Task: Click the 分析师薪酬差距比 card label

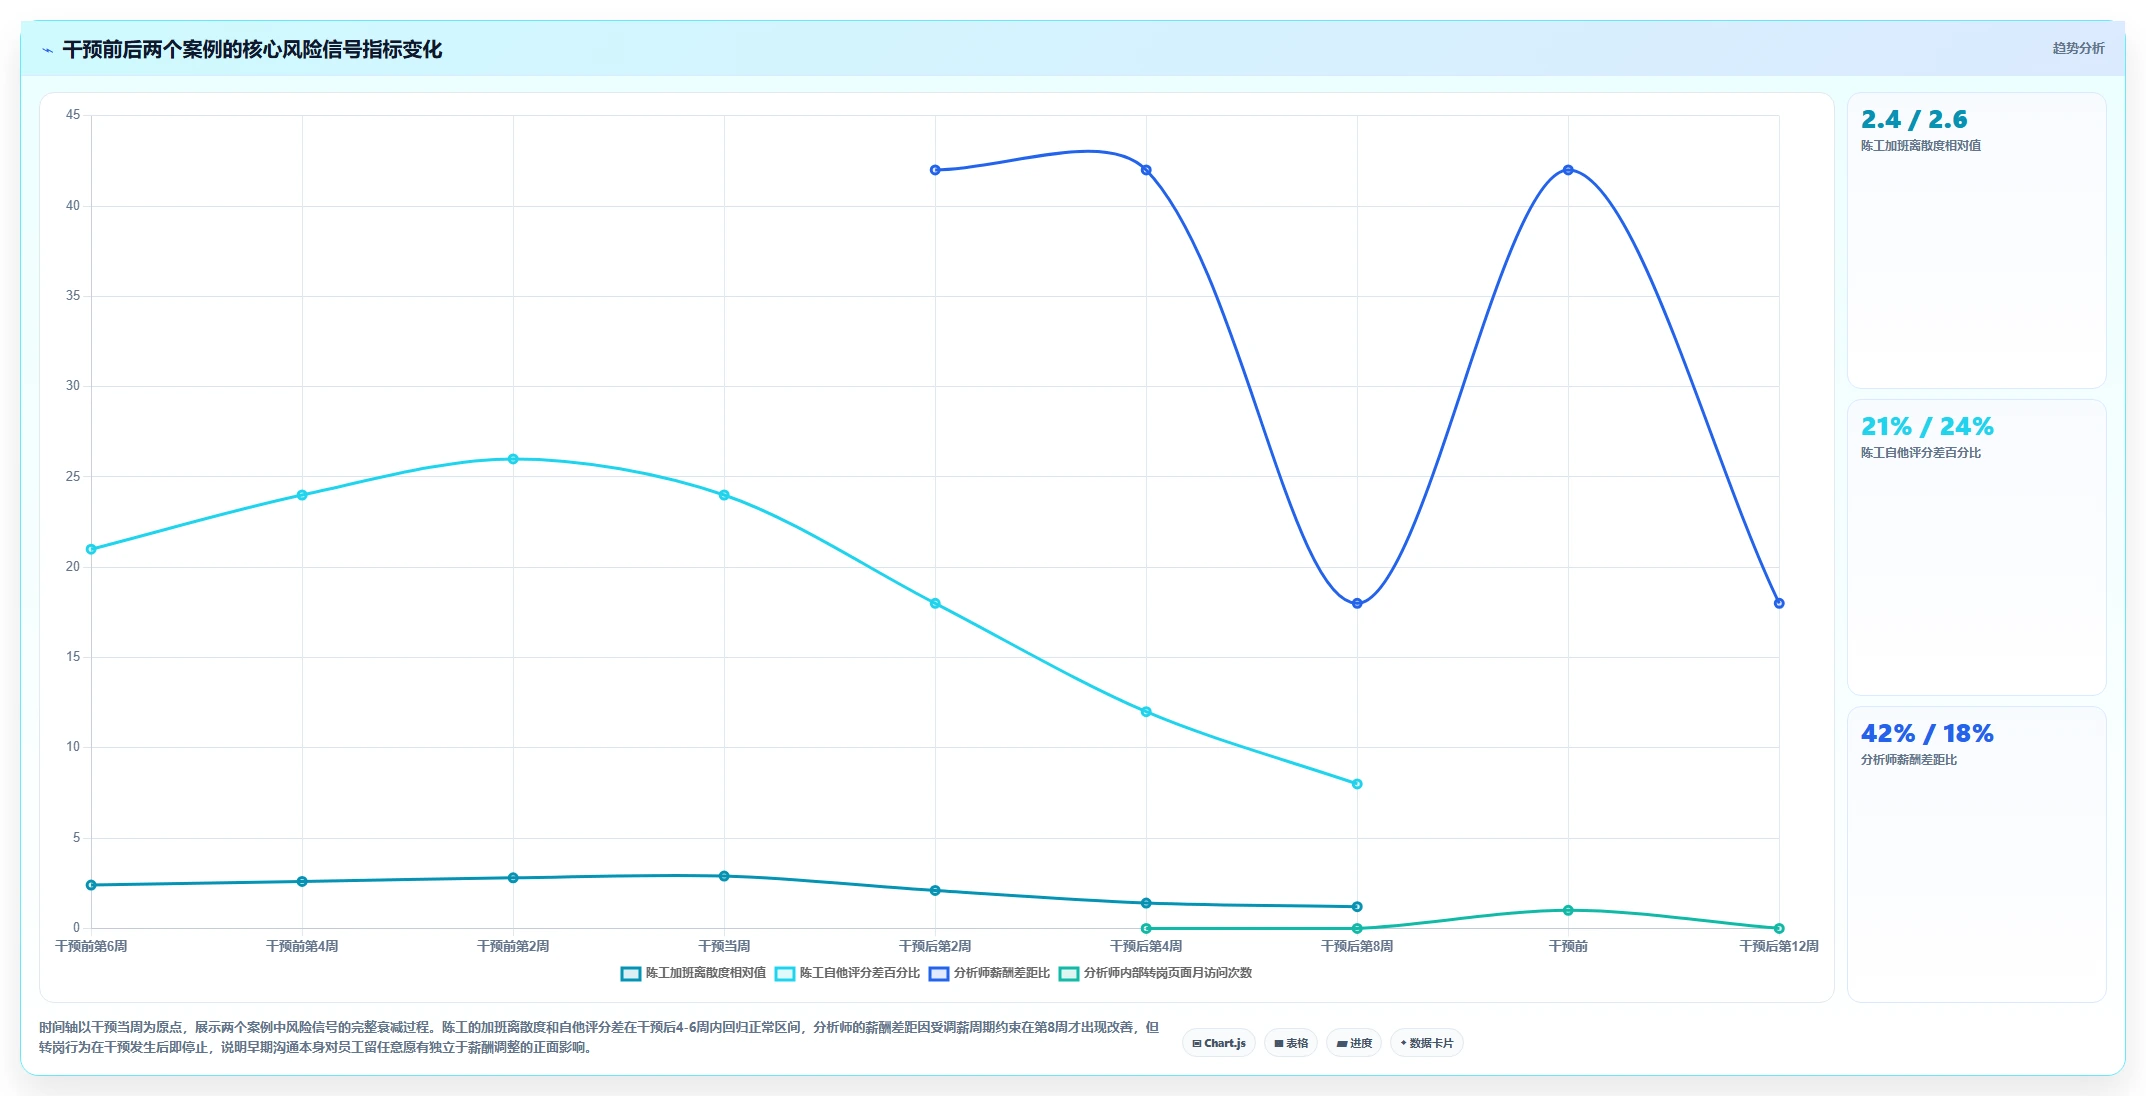Action: 1909,760
